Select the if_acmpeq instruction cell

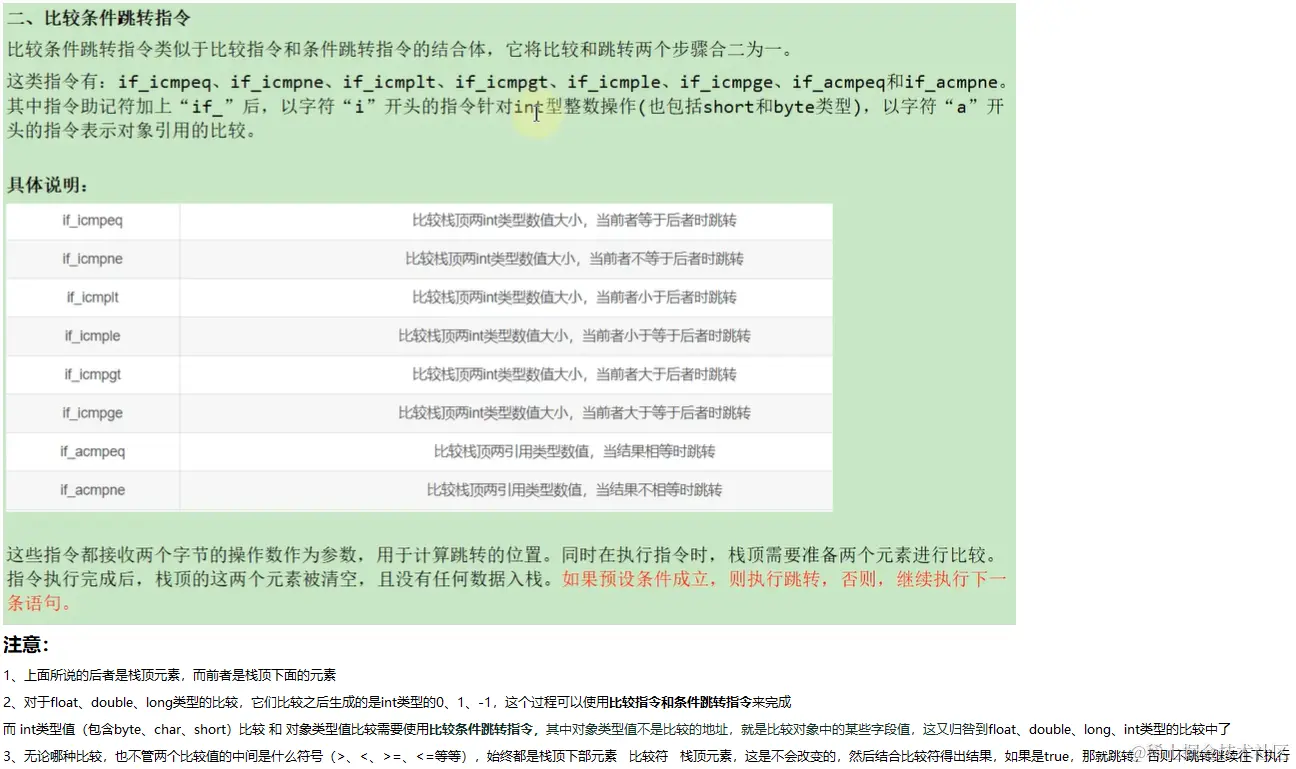[92, 451]
